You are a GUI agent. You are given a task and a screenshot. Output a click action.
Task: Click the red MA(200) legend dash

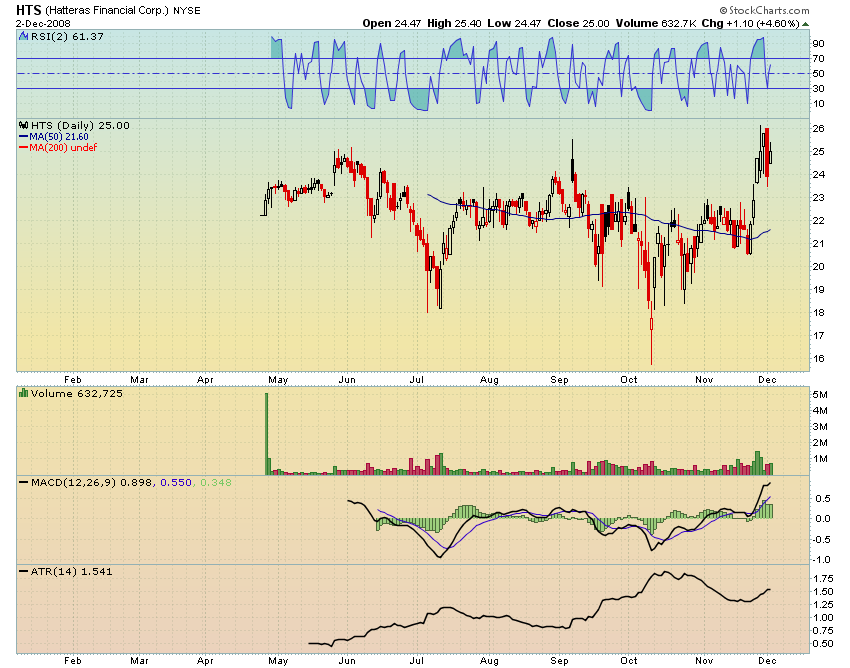[x=23, y=147]
